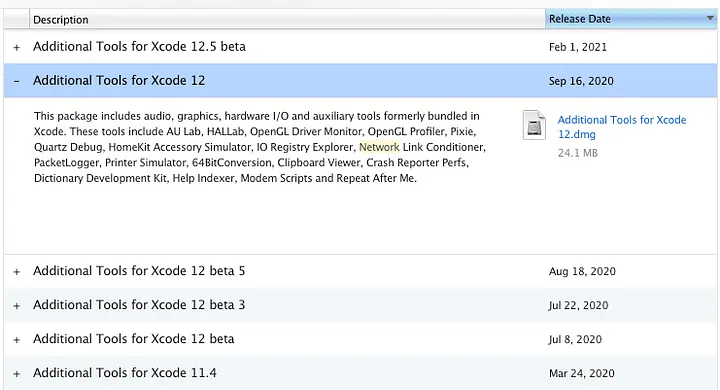This screenshot has height=390, width=720.
Task: Expand Additional Tools for Xcode 11.4 row
Action: point(17,373)
